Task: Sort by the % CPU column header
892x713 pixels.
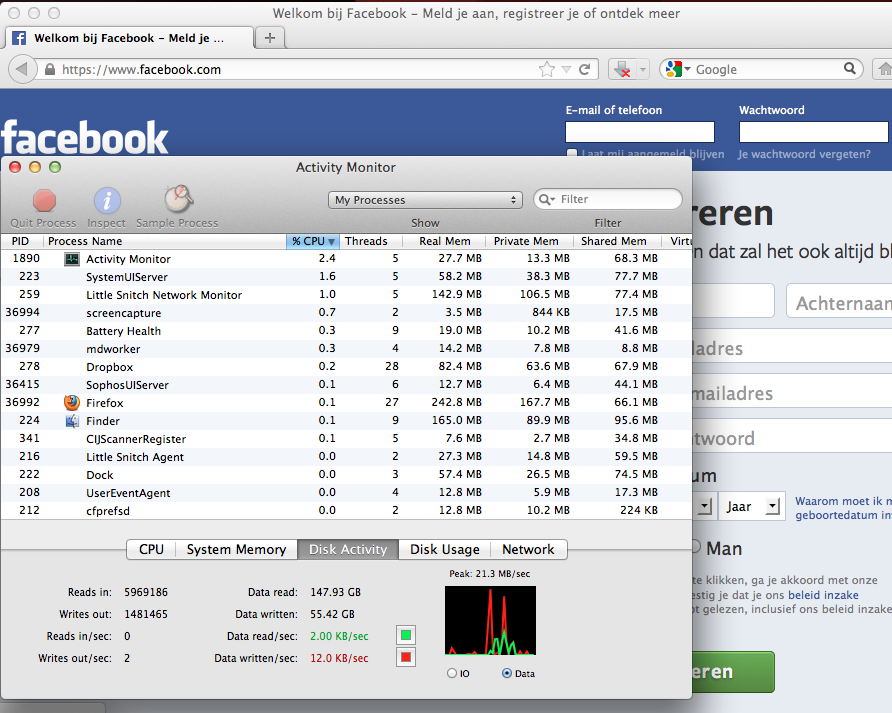Action: coord(312,241)
